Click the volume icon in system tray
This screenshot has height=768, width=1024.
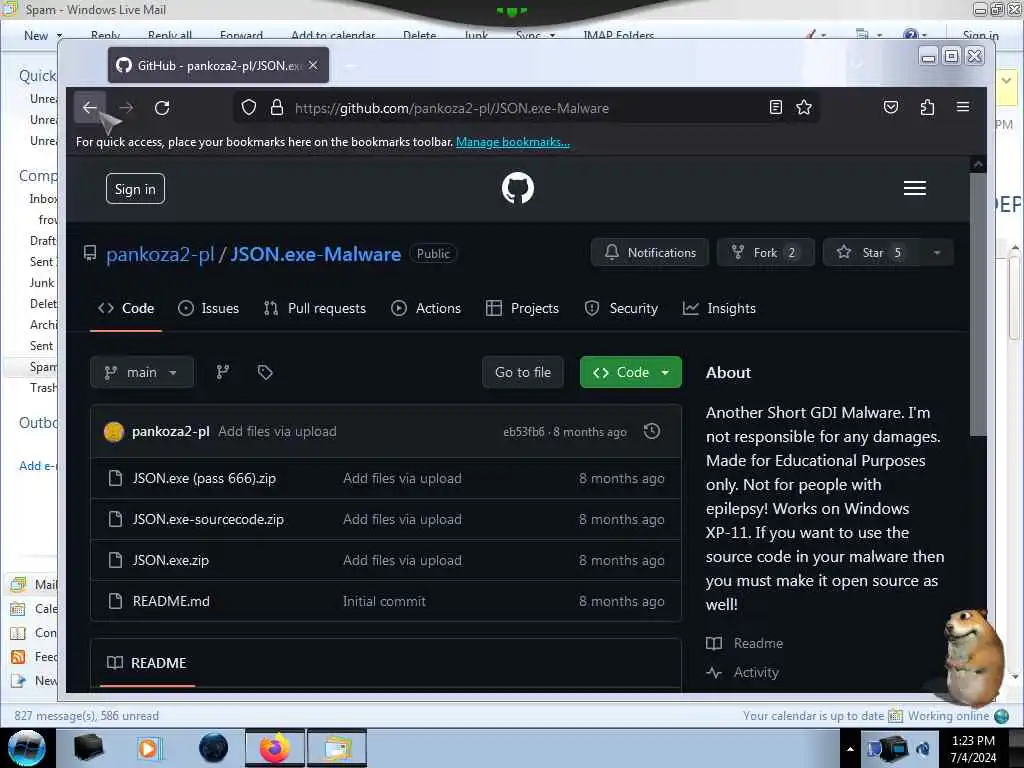tap(923, 749)
